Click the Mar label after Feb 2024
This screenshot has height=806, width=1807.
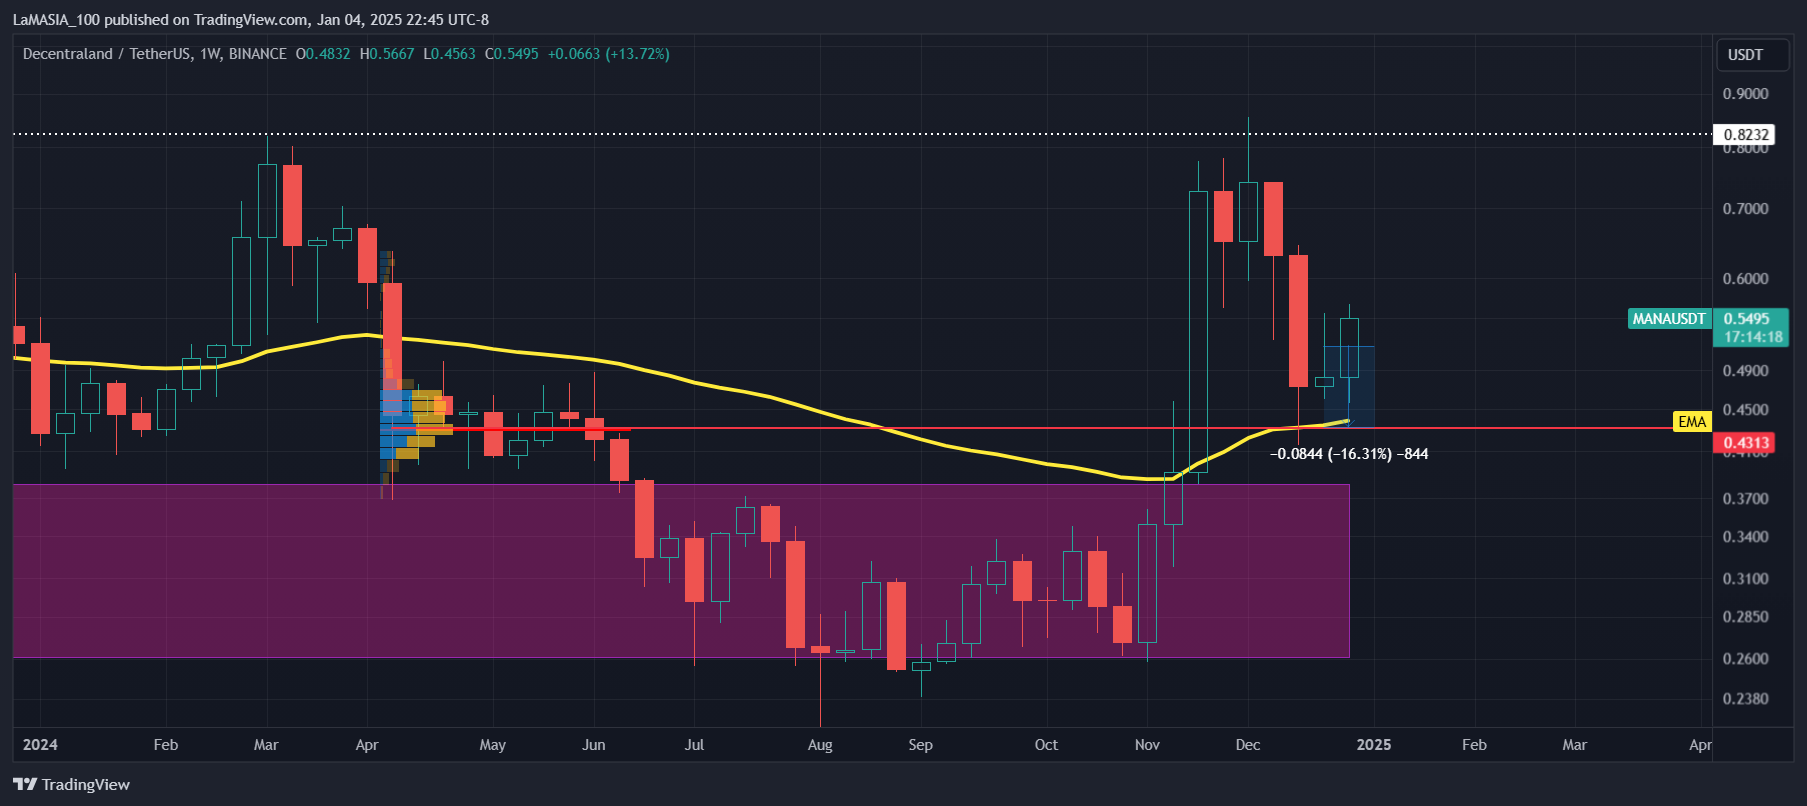(266, 745)
